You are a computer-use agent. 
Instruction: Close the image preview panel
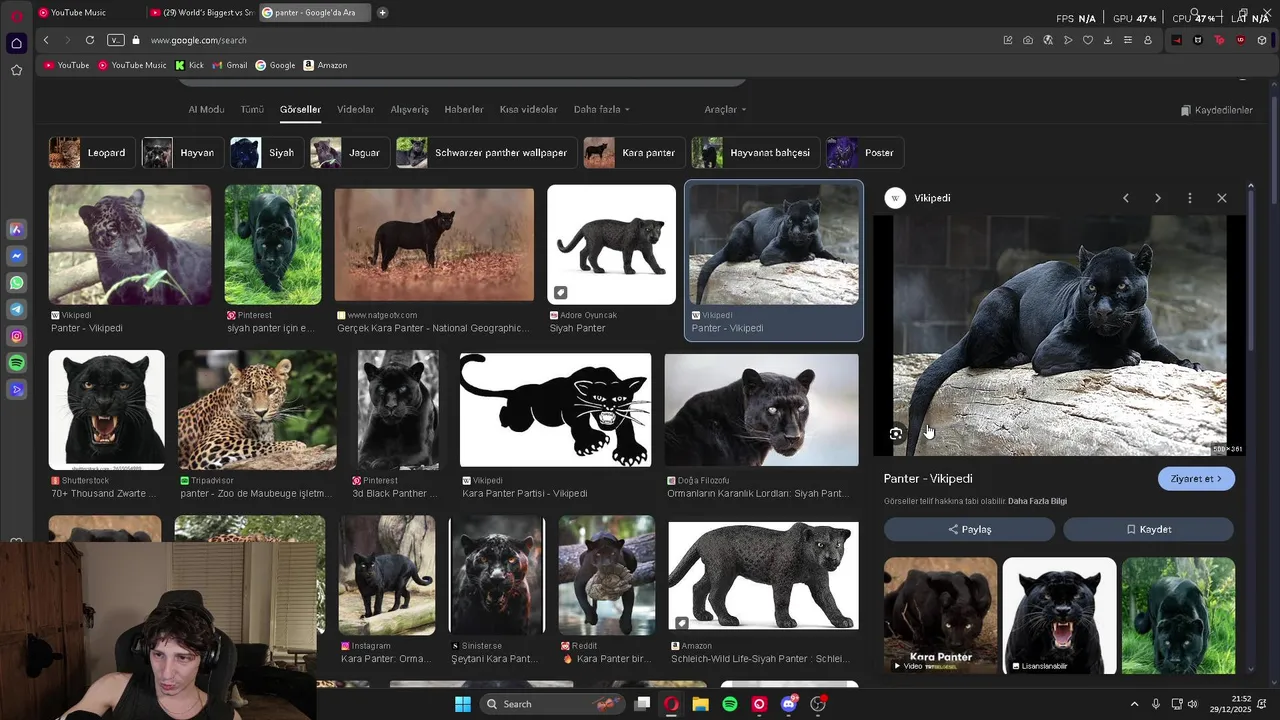(x=1222, y=198)
